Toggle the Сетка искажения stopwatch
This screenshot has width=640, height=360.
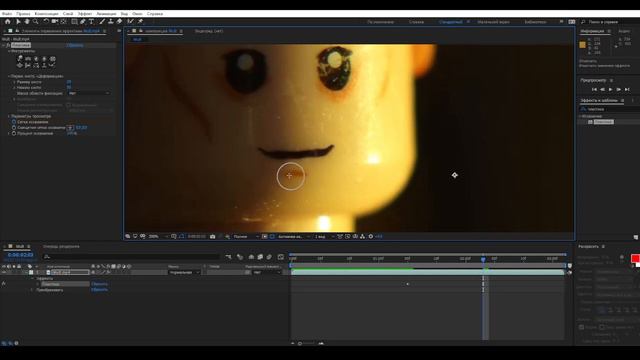pos(14,122)
